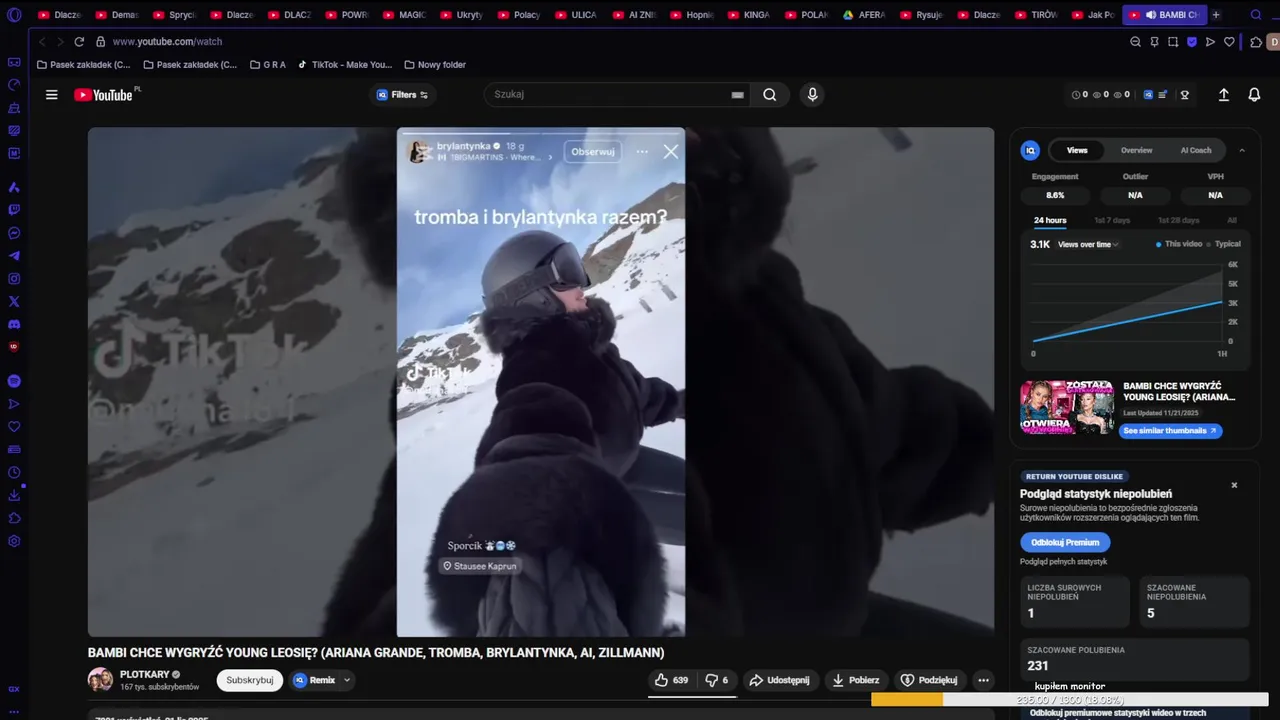Switch to the Overview tab

(x=1136, y=150)
